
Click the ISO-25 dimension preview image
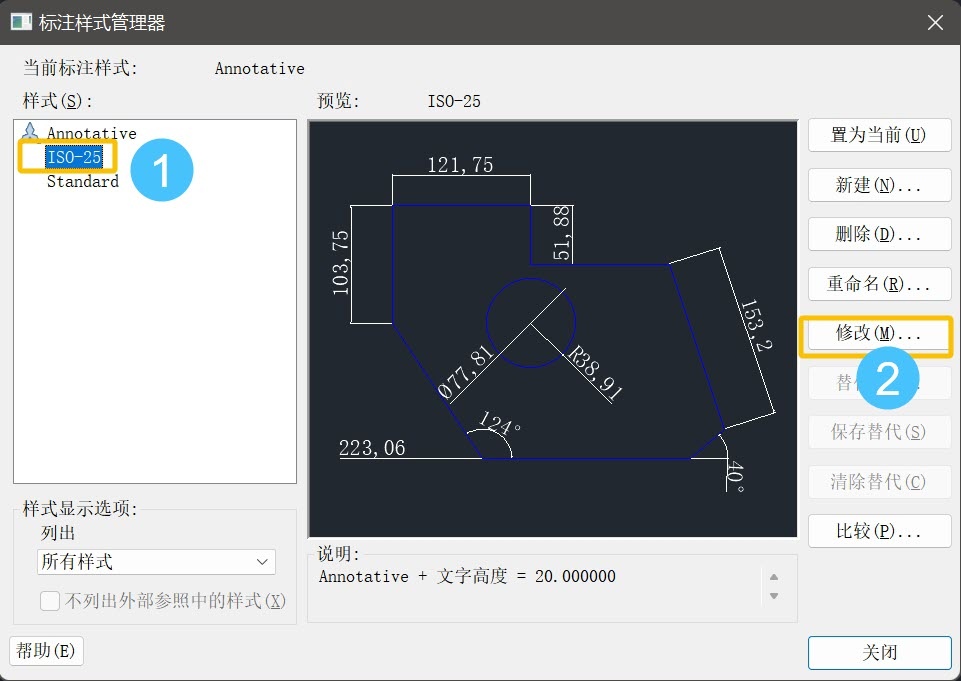(552, 329)
